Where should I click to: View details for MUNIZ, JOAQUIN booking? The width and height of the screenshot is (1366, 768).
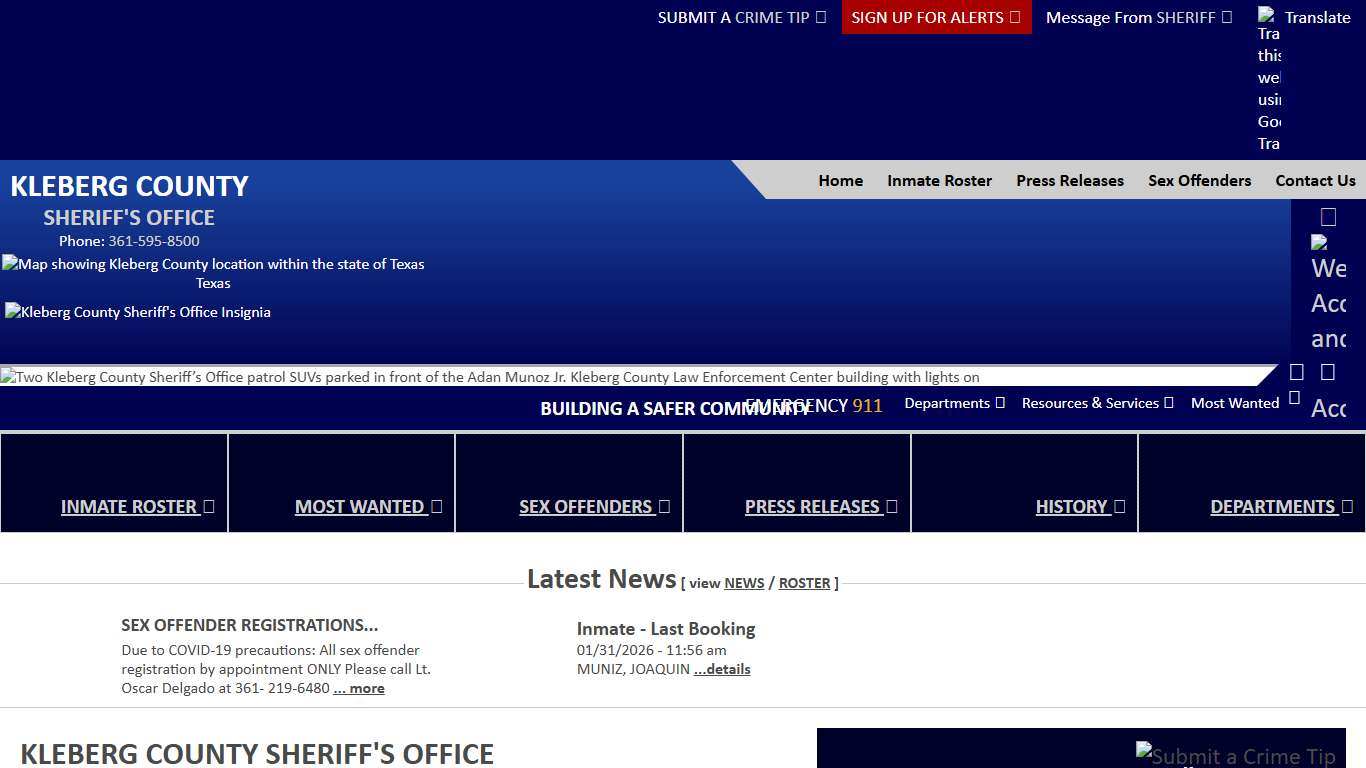(x=722, y=669)
